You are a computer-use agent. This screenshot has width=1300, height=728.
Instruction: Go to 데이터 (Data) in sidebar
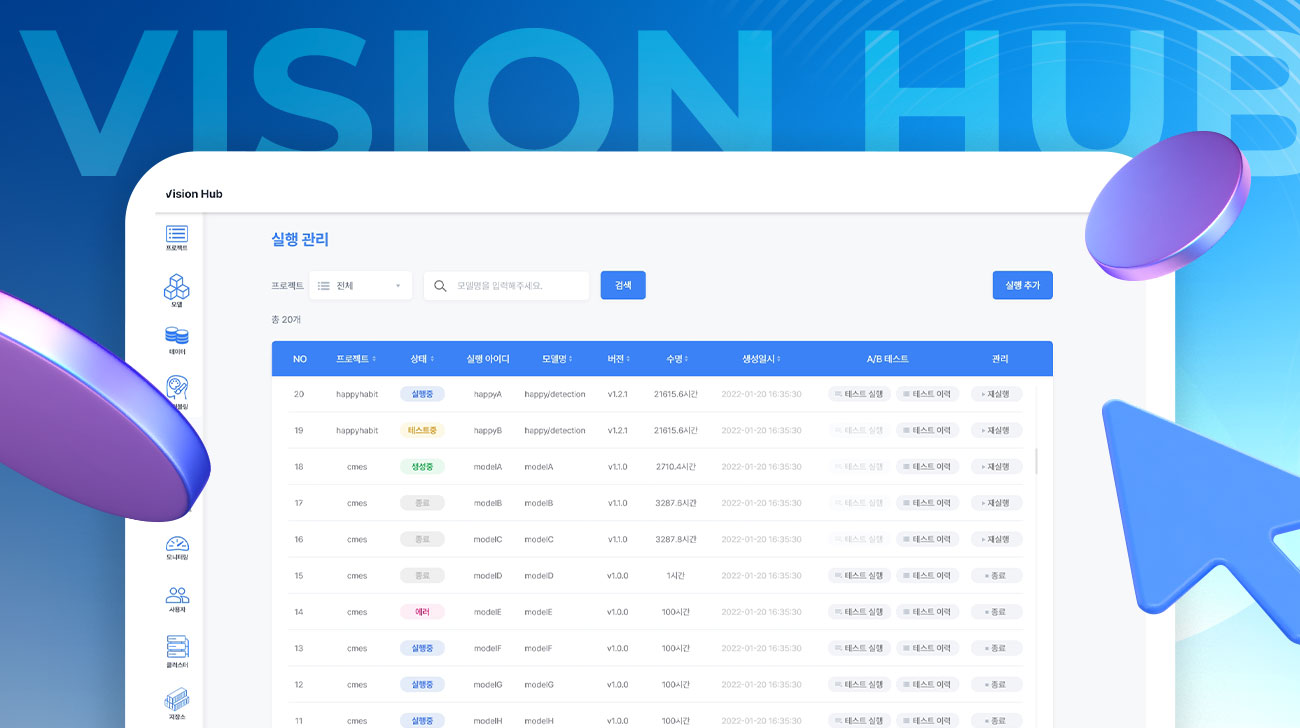(x=177, y=338)
